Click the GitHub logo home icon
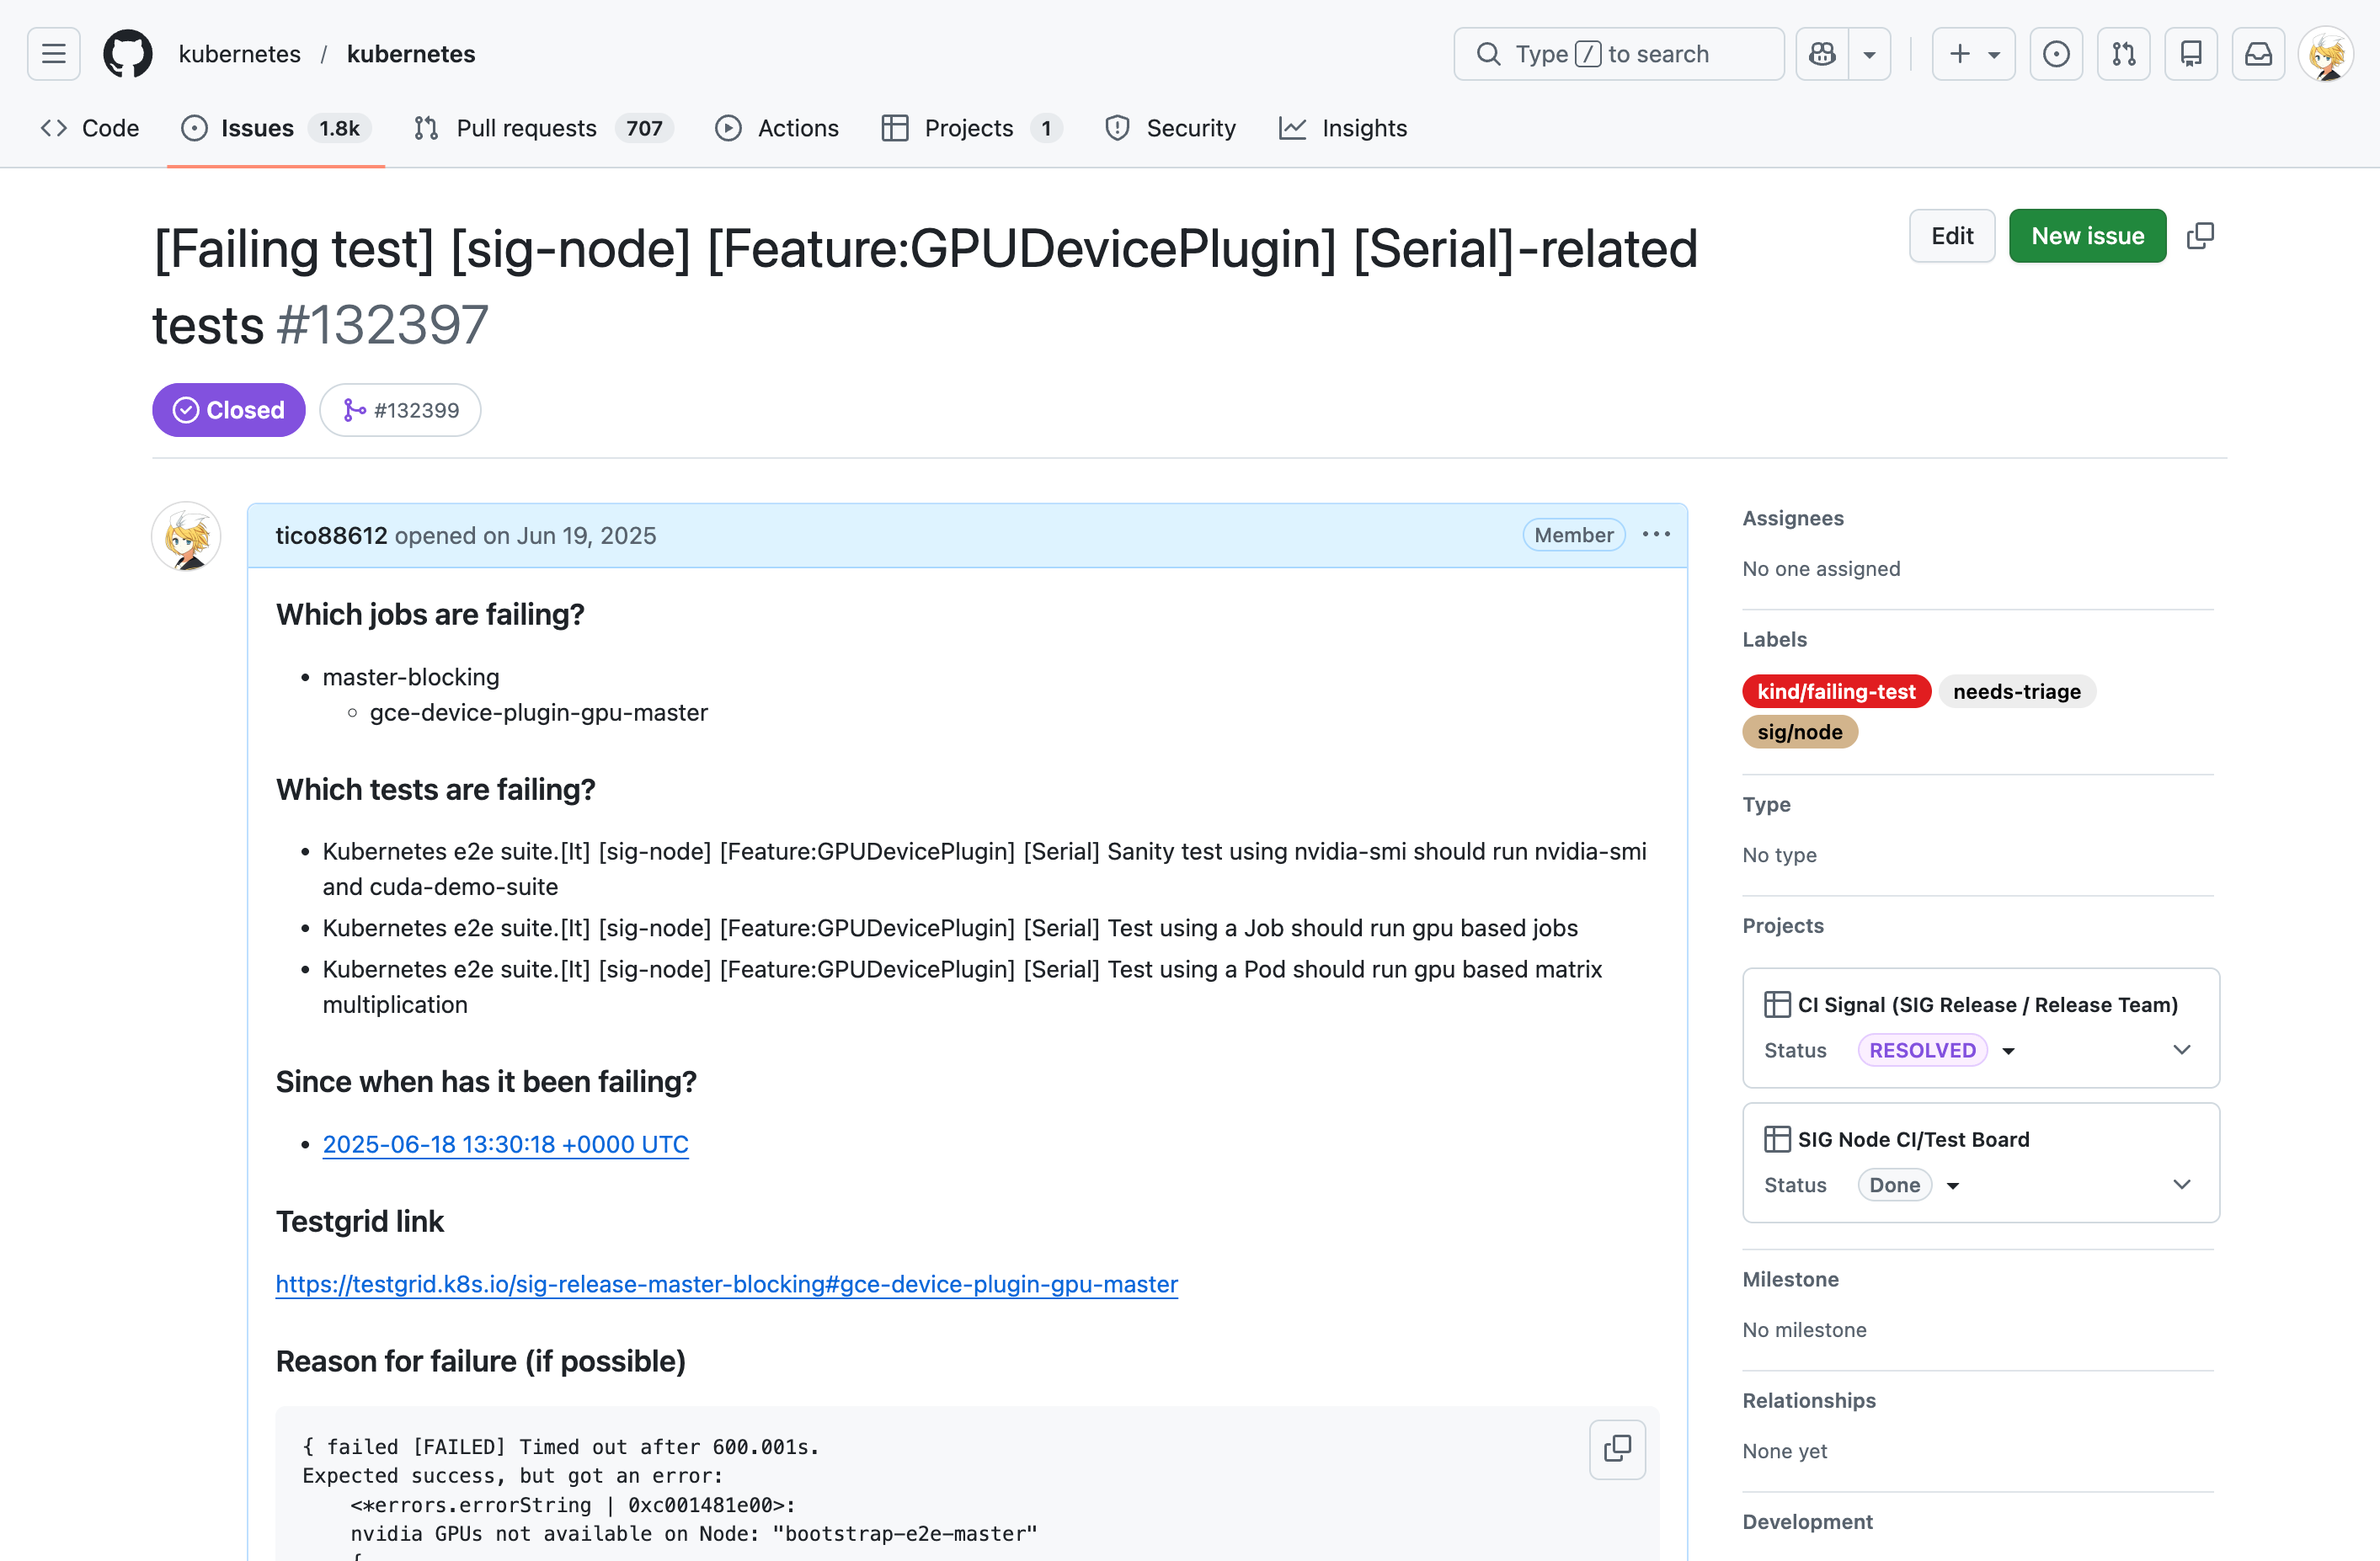Screen dimensions: 2380x1561 click(128, 54)
